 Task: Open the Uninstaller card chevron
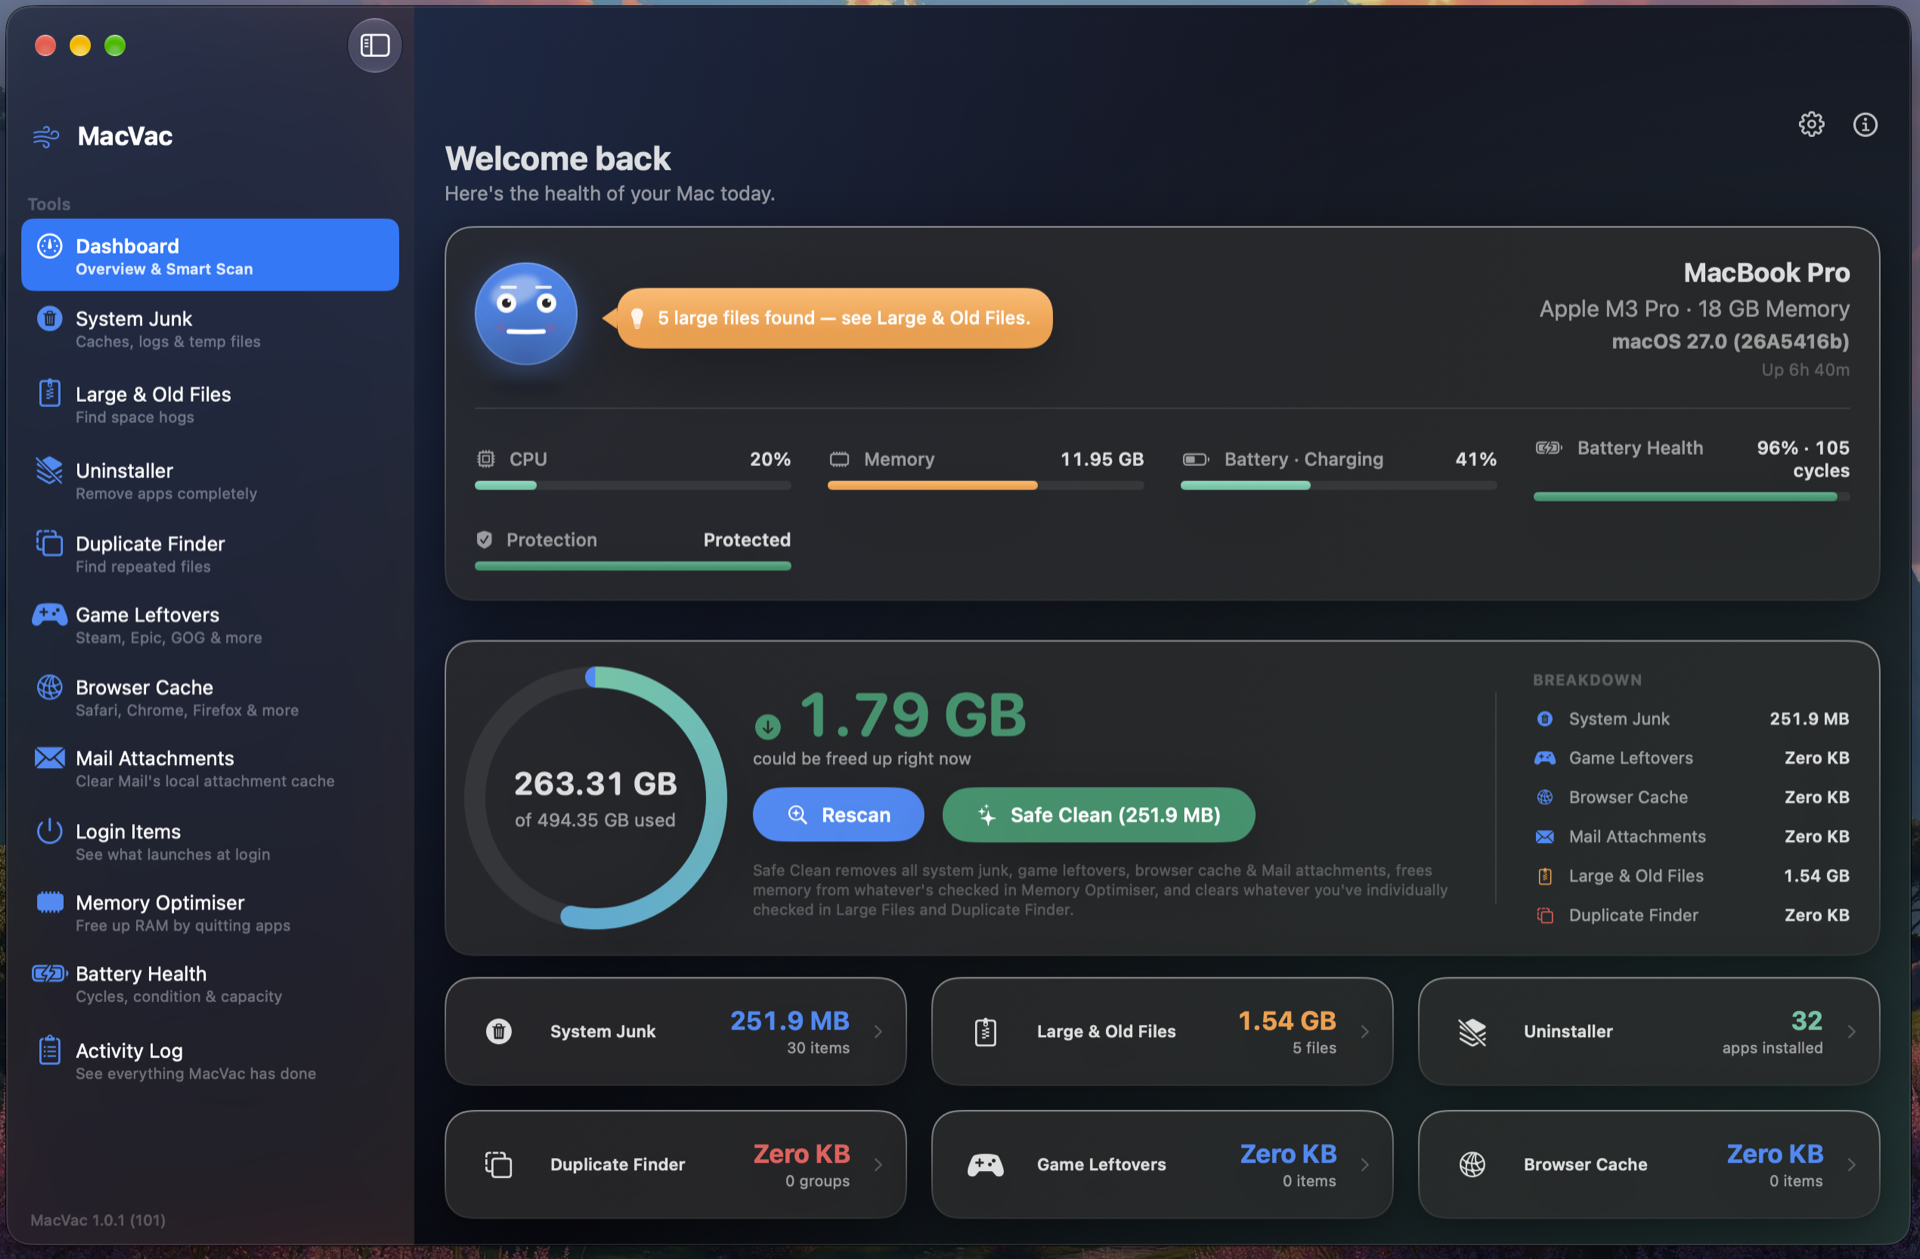(x=1851, y=1031)
